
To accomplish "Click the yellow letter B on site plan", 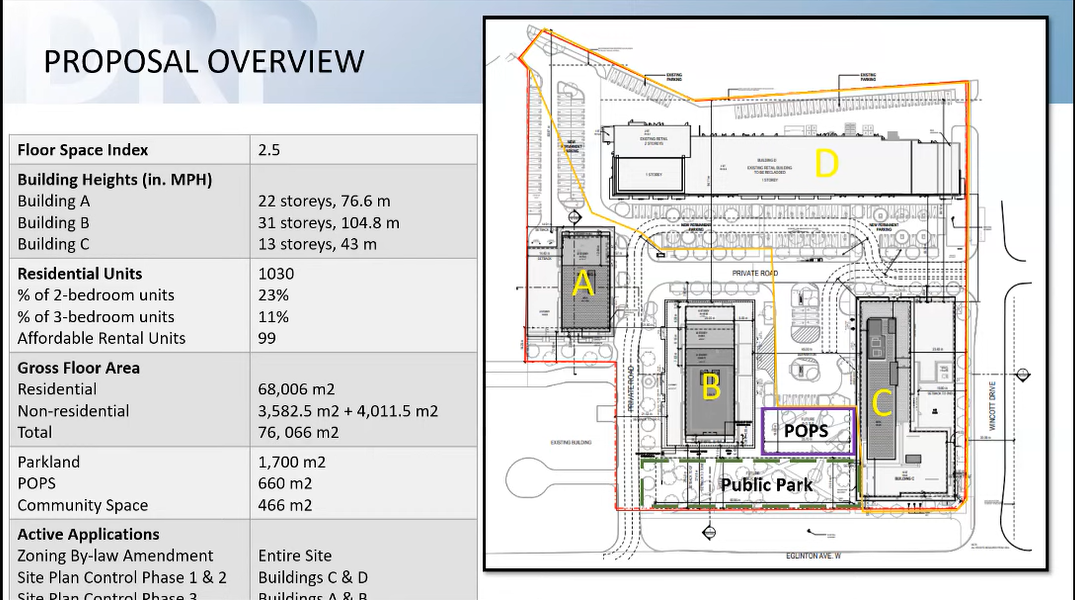I will [711, 386].
